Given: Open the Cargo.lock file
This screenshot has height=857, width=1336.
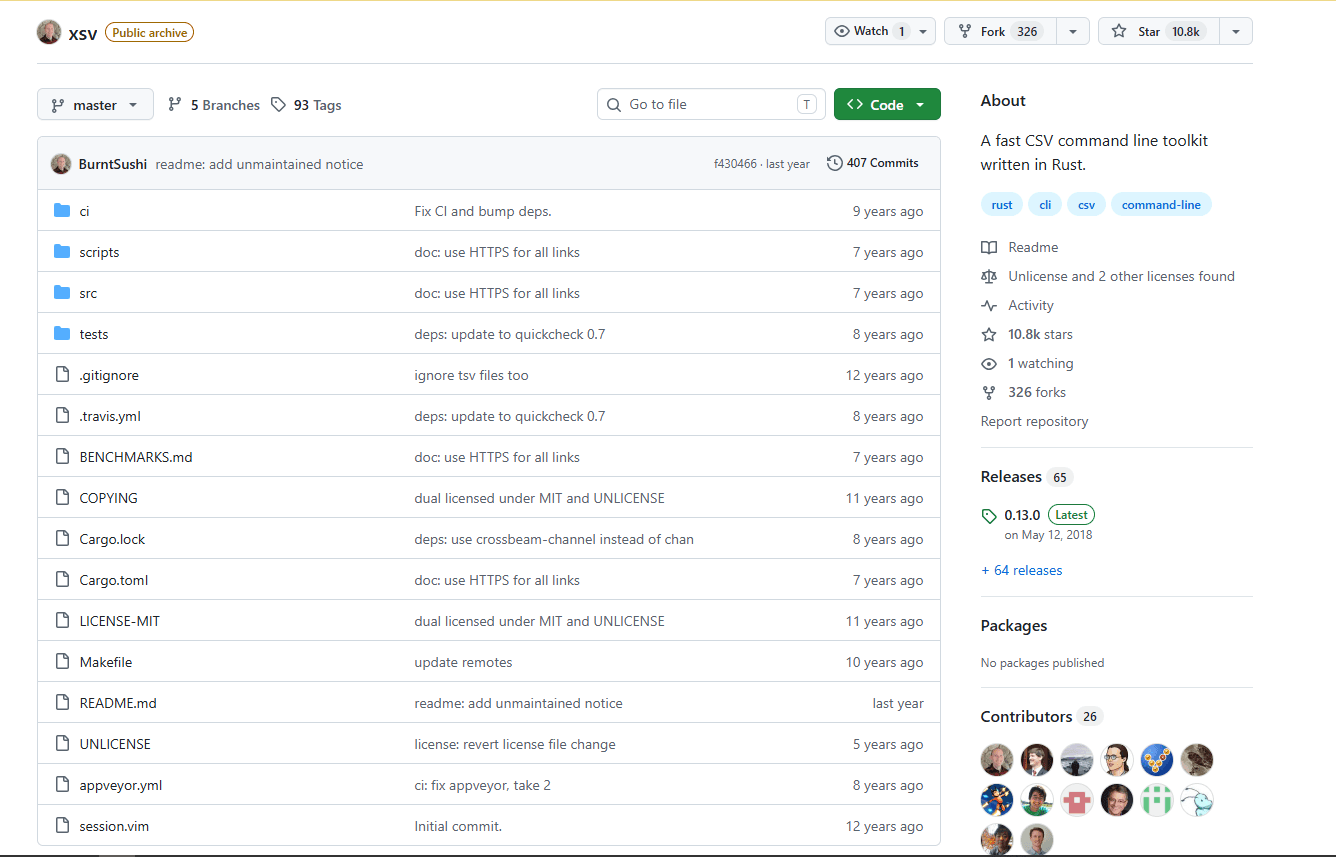Looking at the screenshot, I should [x=112, y=539].
